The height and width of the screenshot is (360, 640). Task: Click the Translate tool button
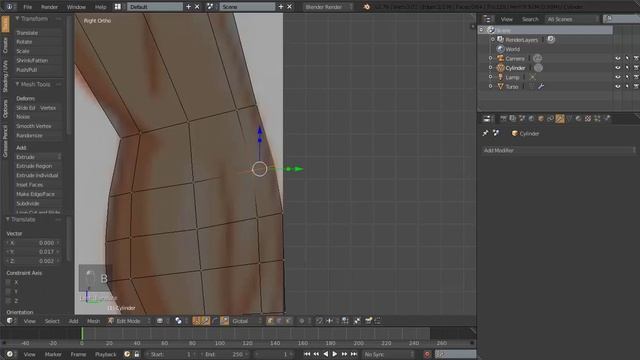pos(38,33)
